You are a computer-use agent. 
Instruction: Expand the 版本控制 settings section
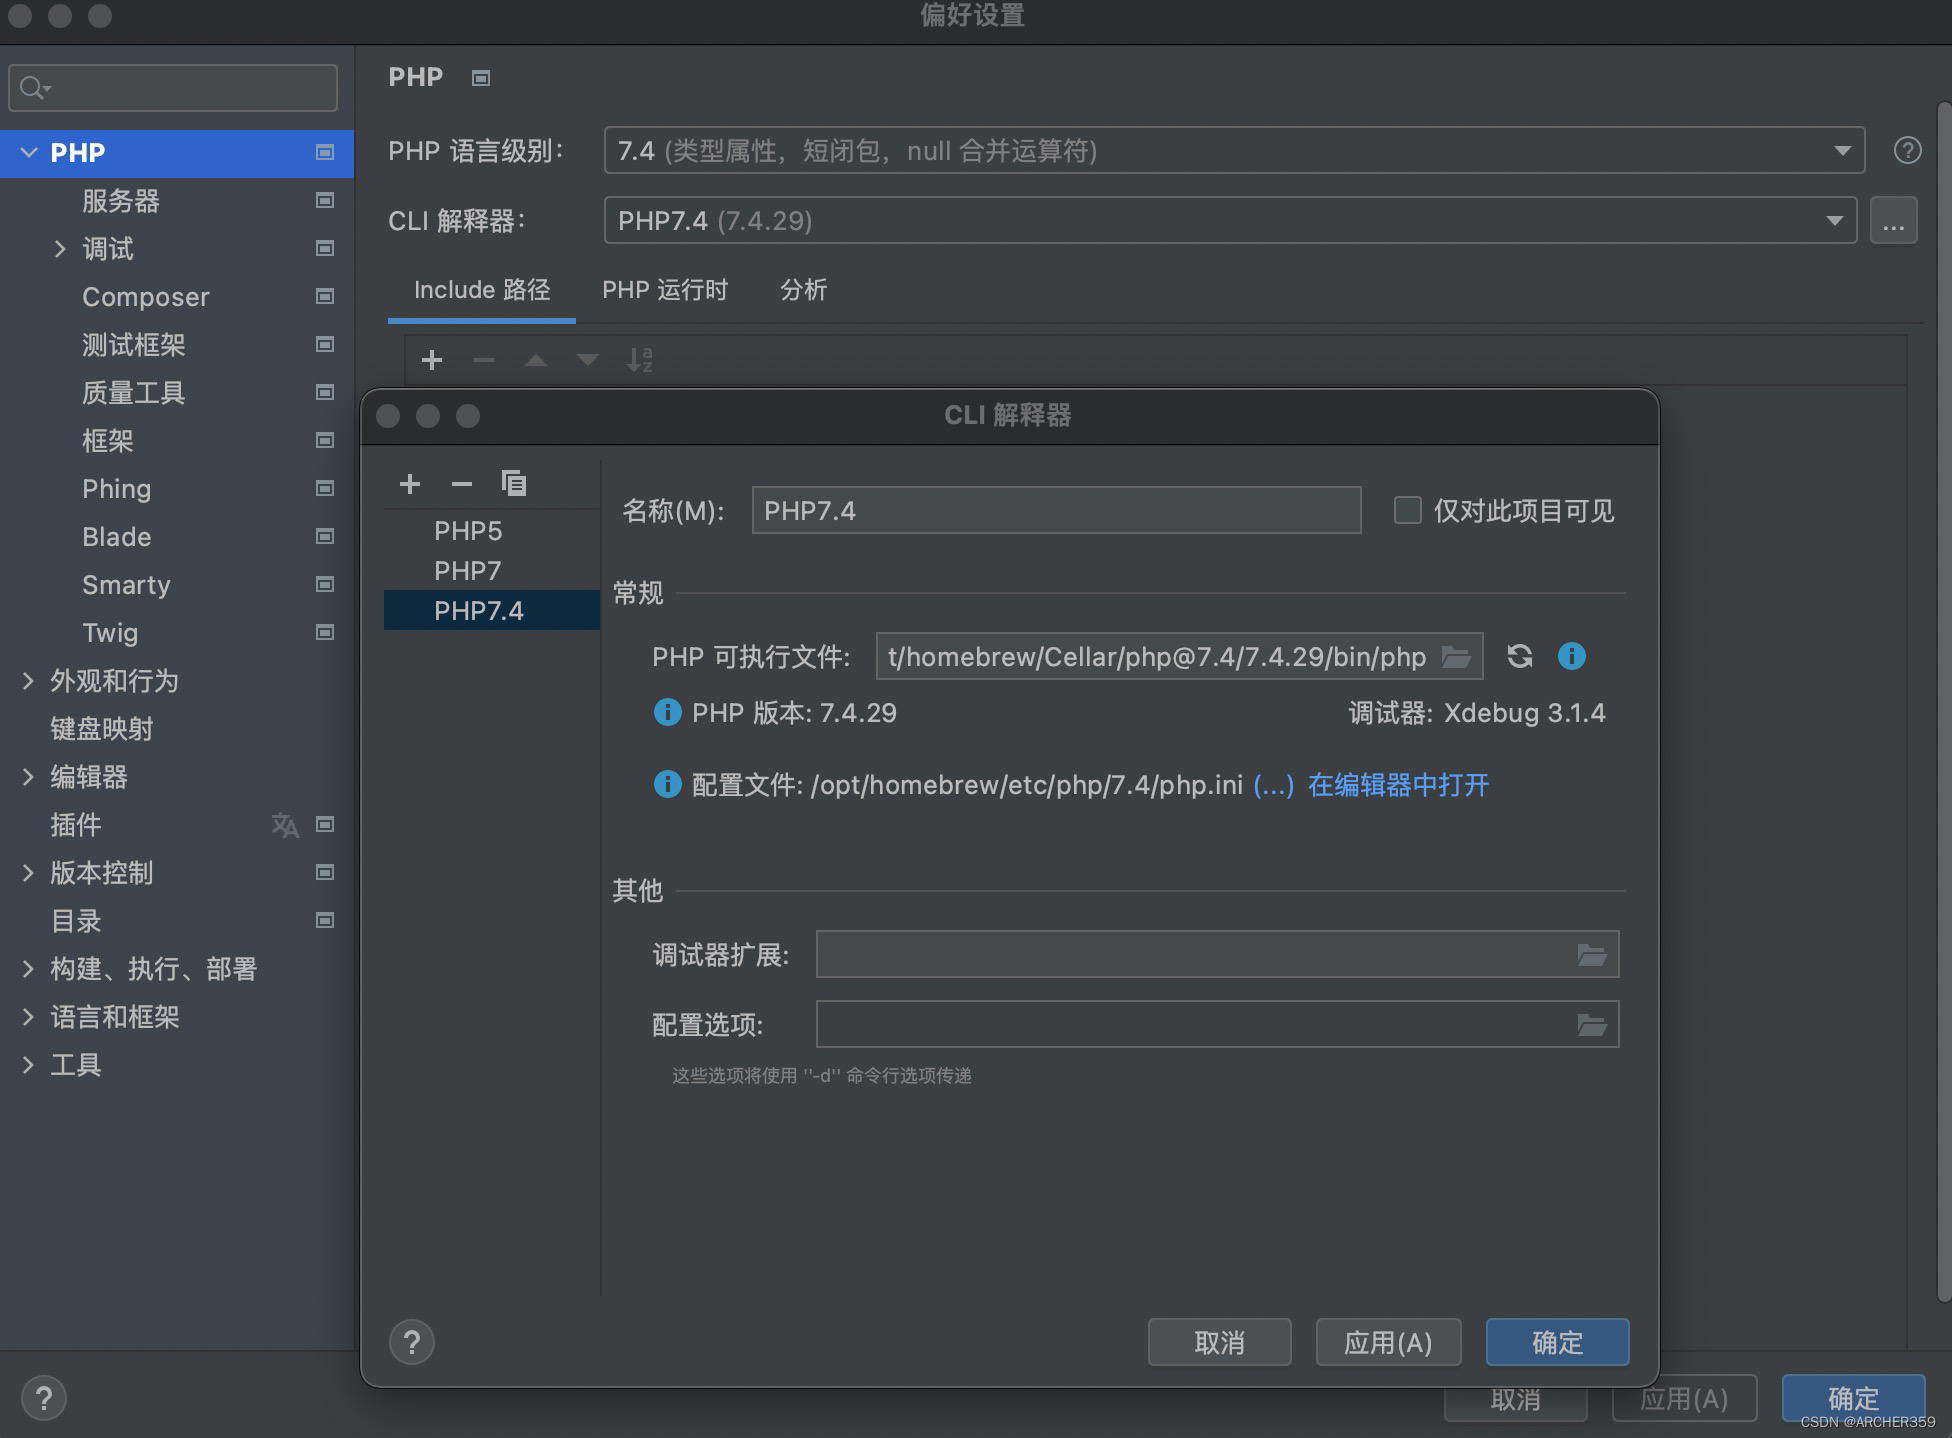coord(28,873)
